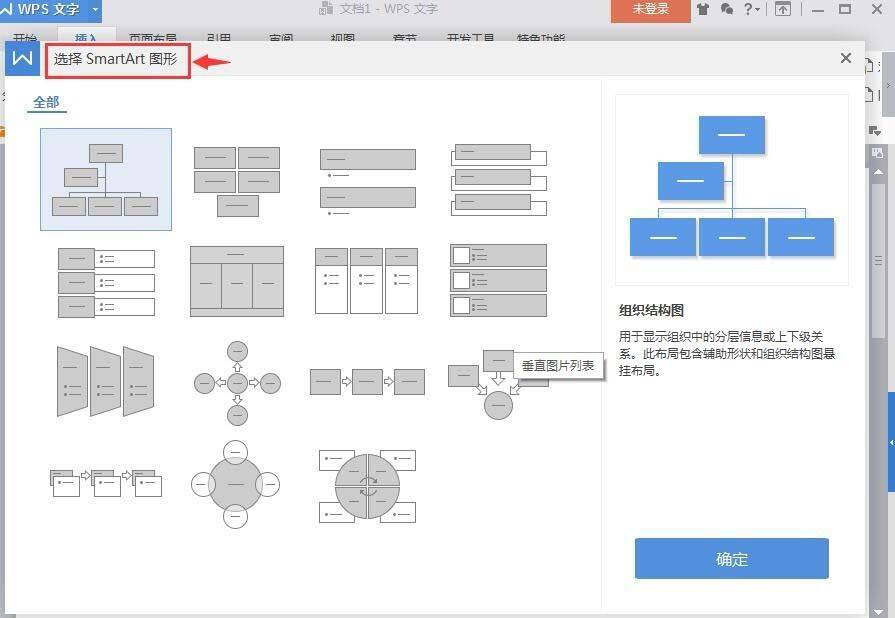Click the 组织结构图 layout heading
Image resolution: width=895 pixels, height=618 pixels.
coord(651,310)
